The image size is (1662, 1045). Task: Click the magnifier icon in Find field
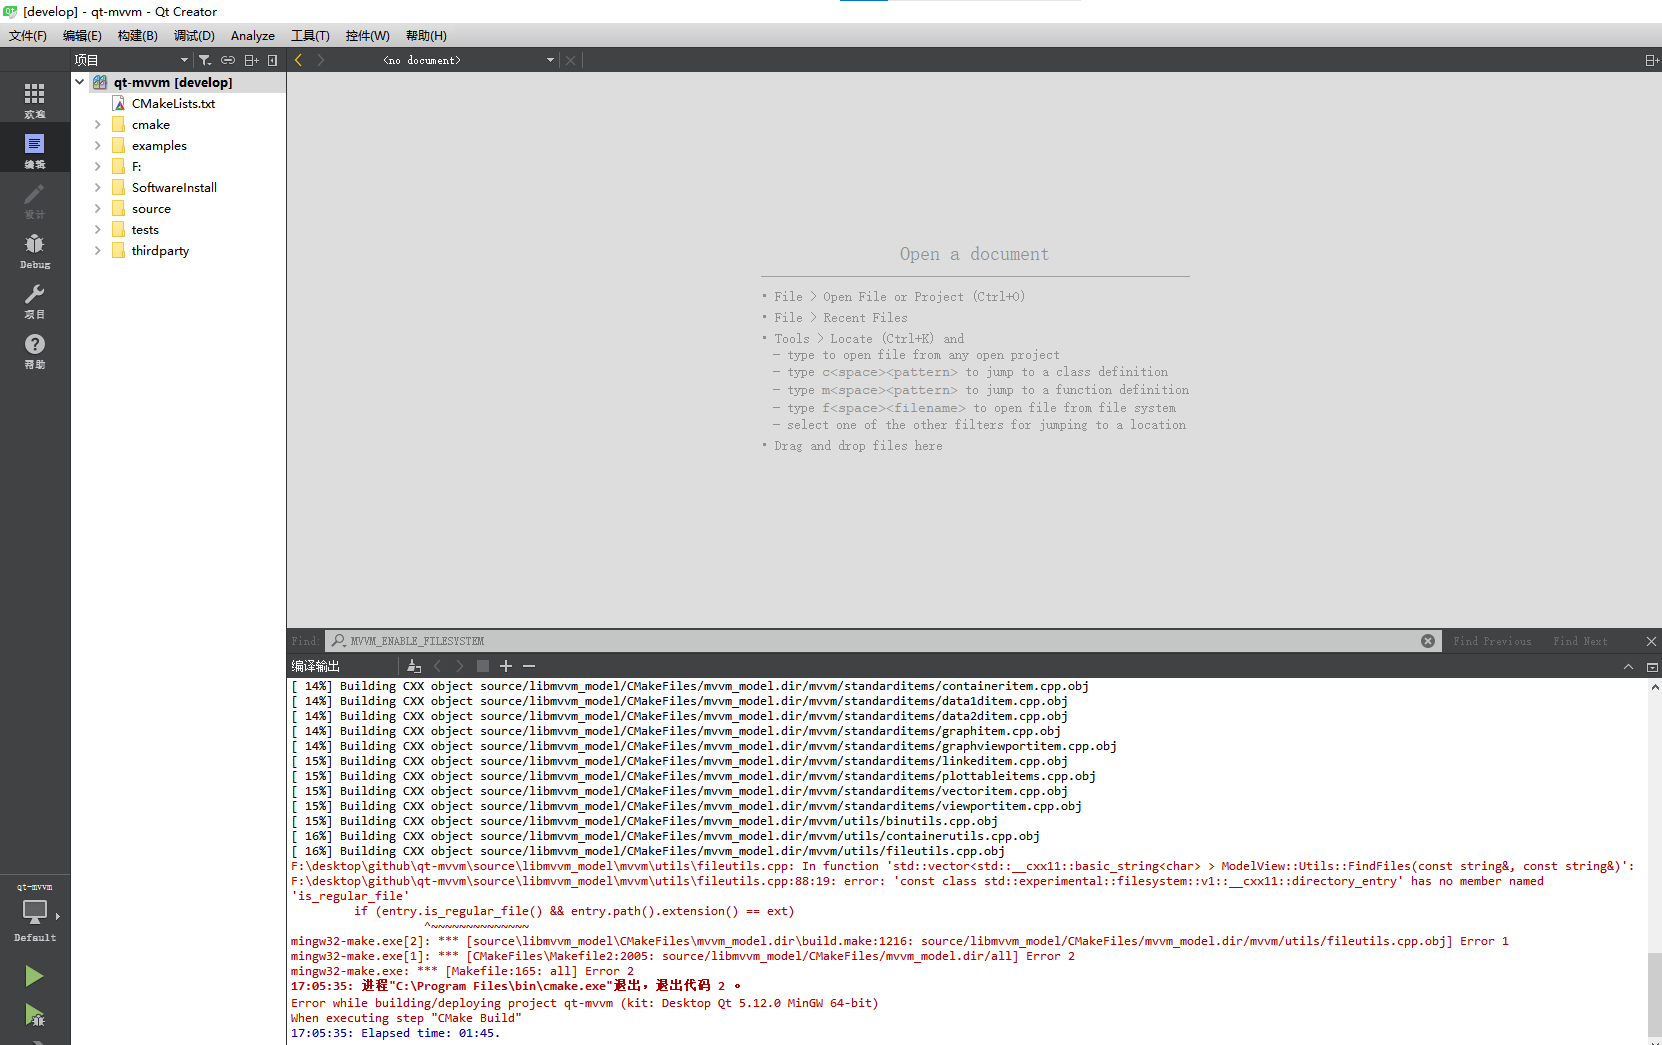tap(339, 641)
